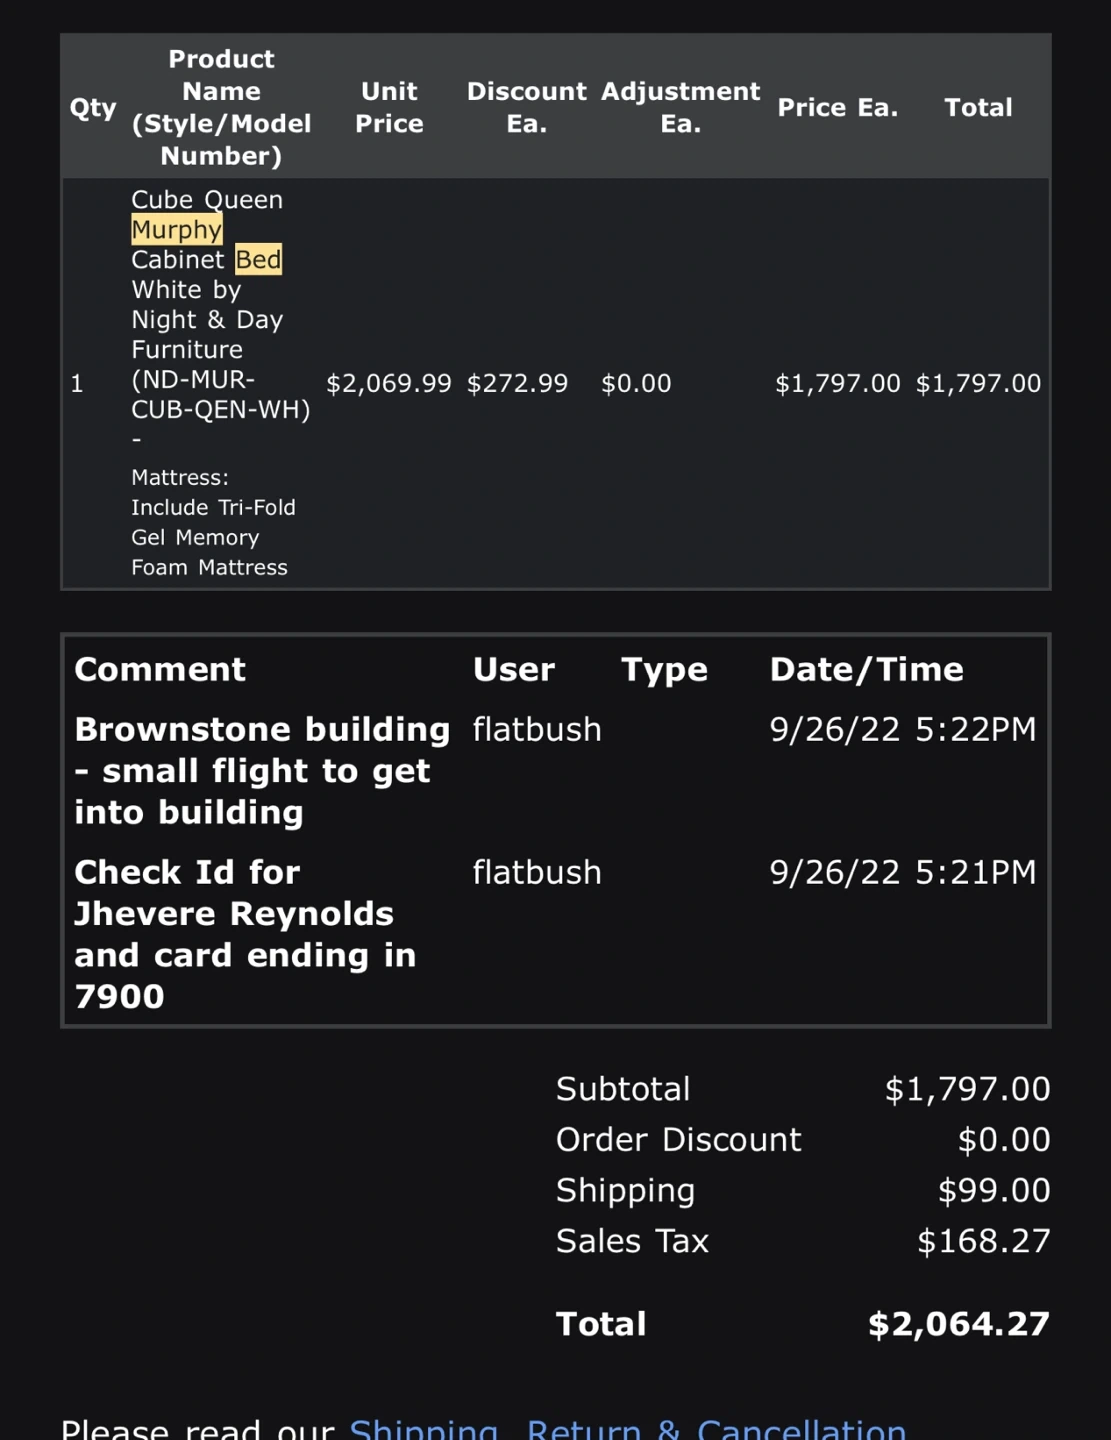Select the $272.99 discount amount
The height and width of the screenshot is (1440, 1111).
(517, 384)
